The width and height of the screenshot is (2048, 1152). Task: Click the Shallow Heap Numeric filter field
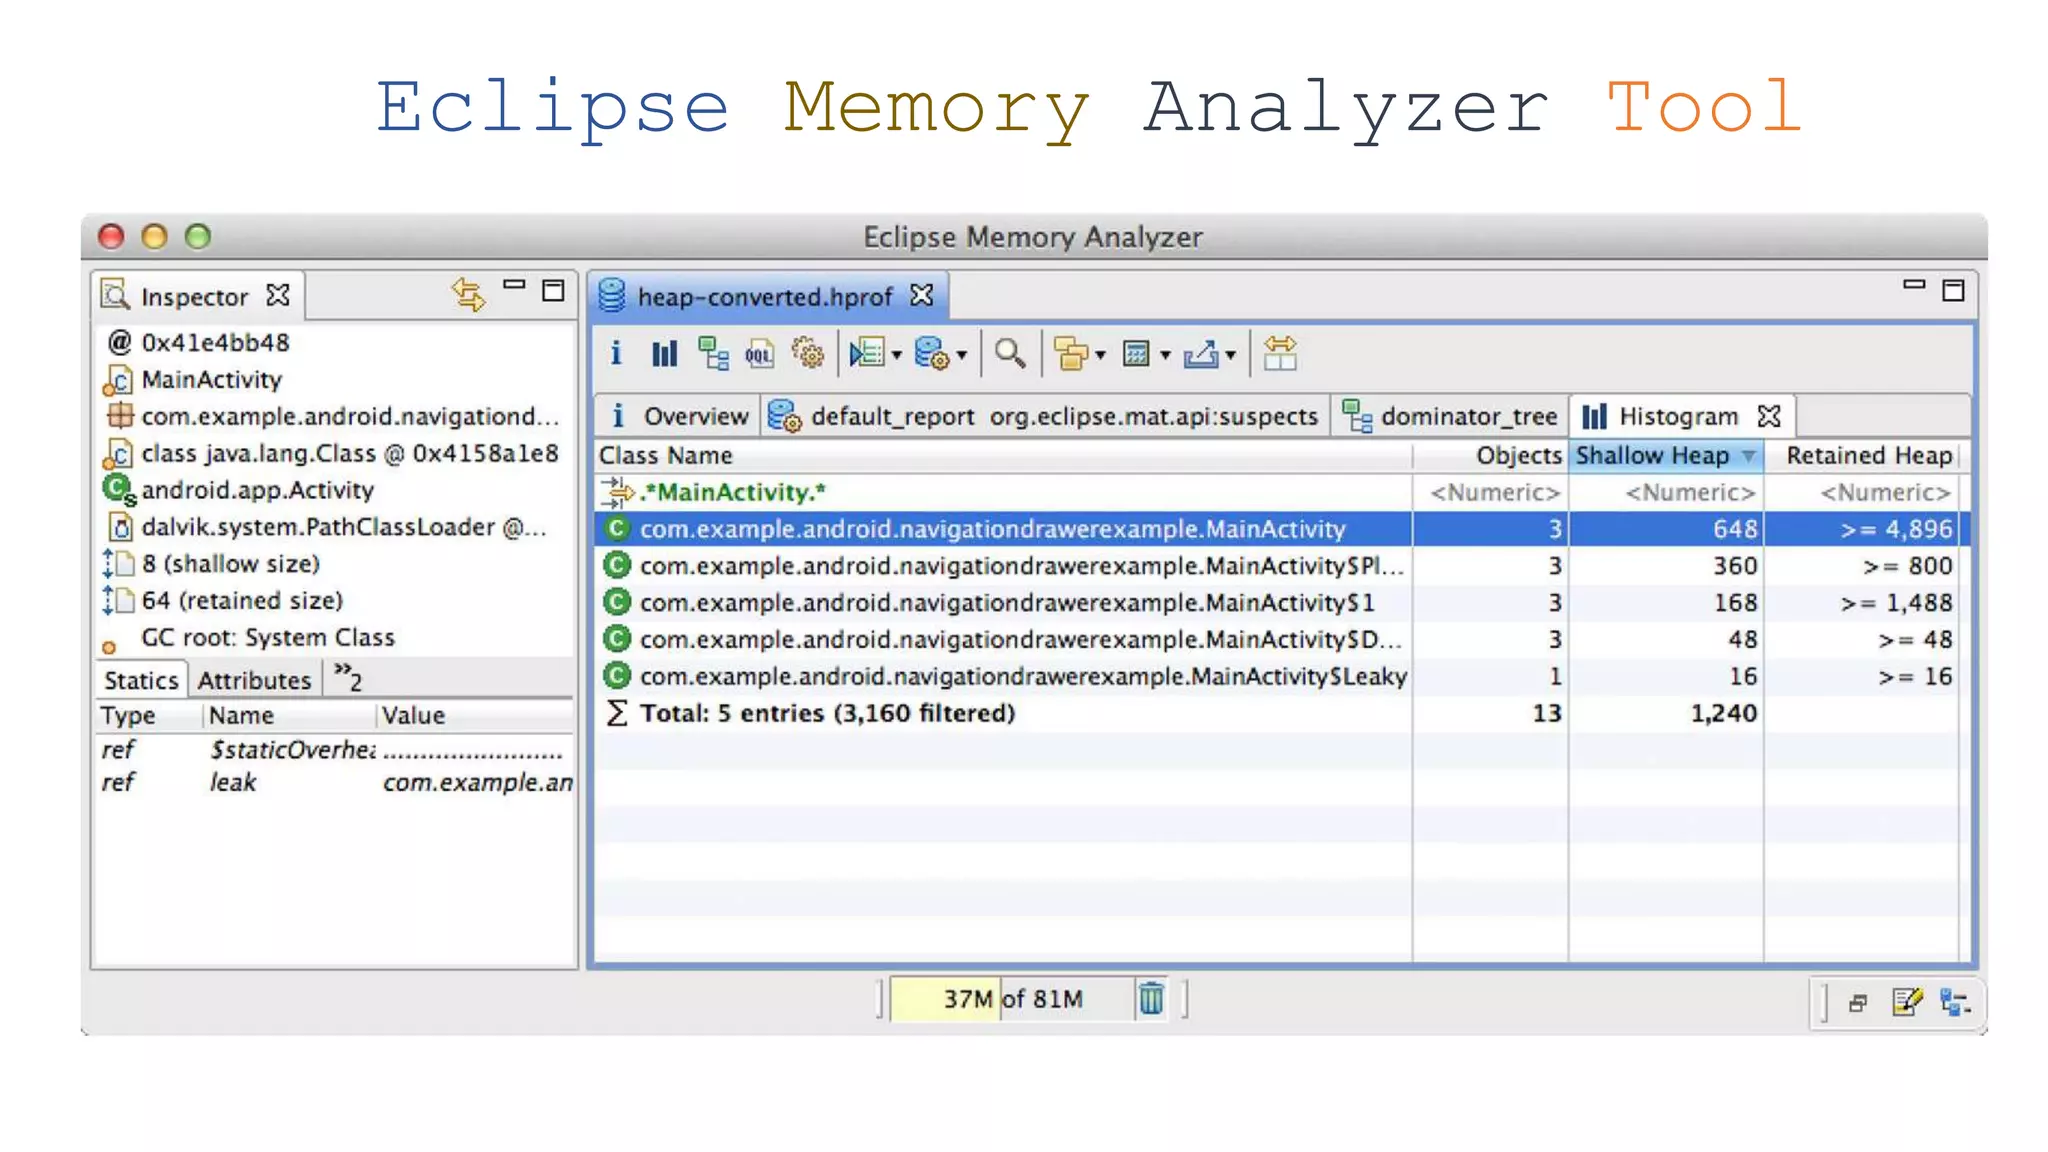pos(1666,492)
